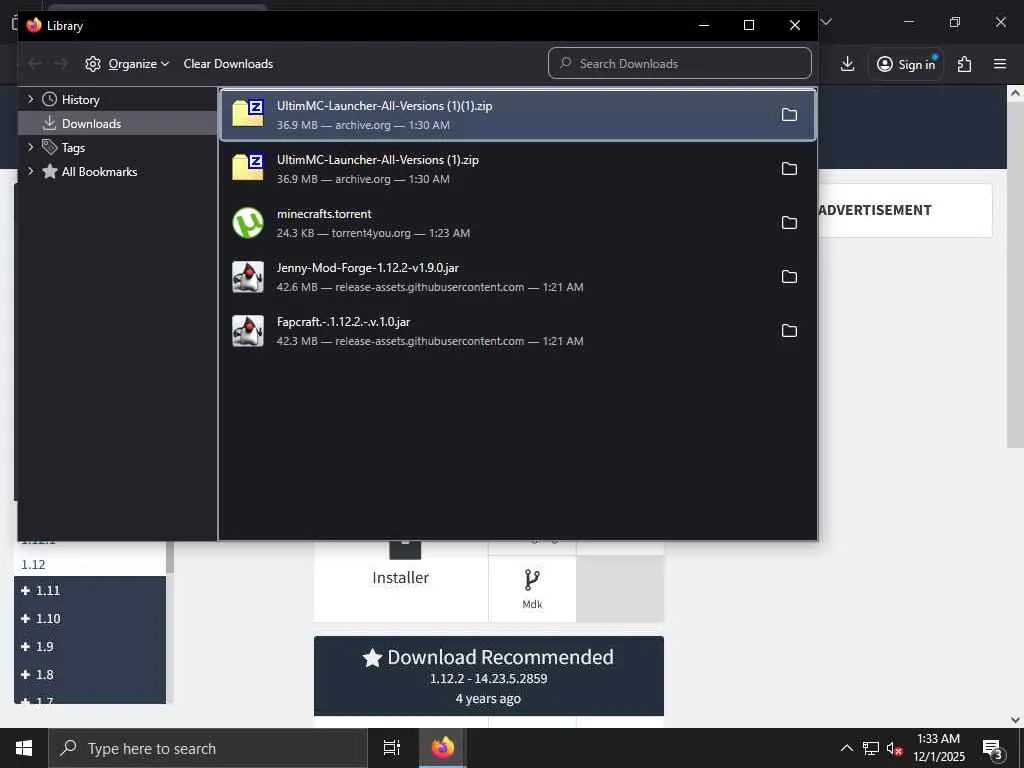Screen dimensions: 1024x768
Task: Show Jenny-Mod-Forge-1.12.2-v1.9.0.jar in folder
Action: point(789,277)
